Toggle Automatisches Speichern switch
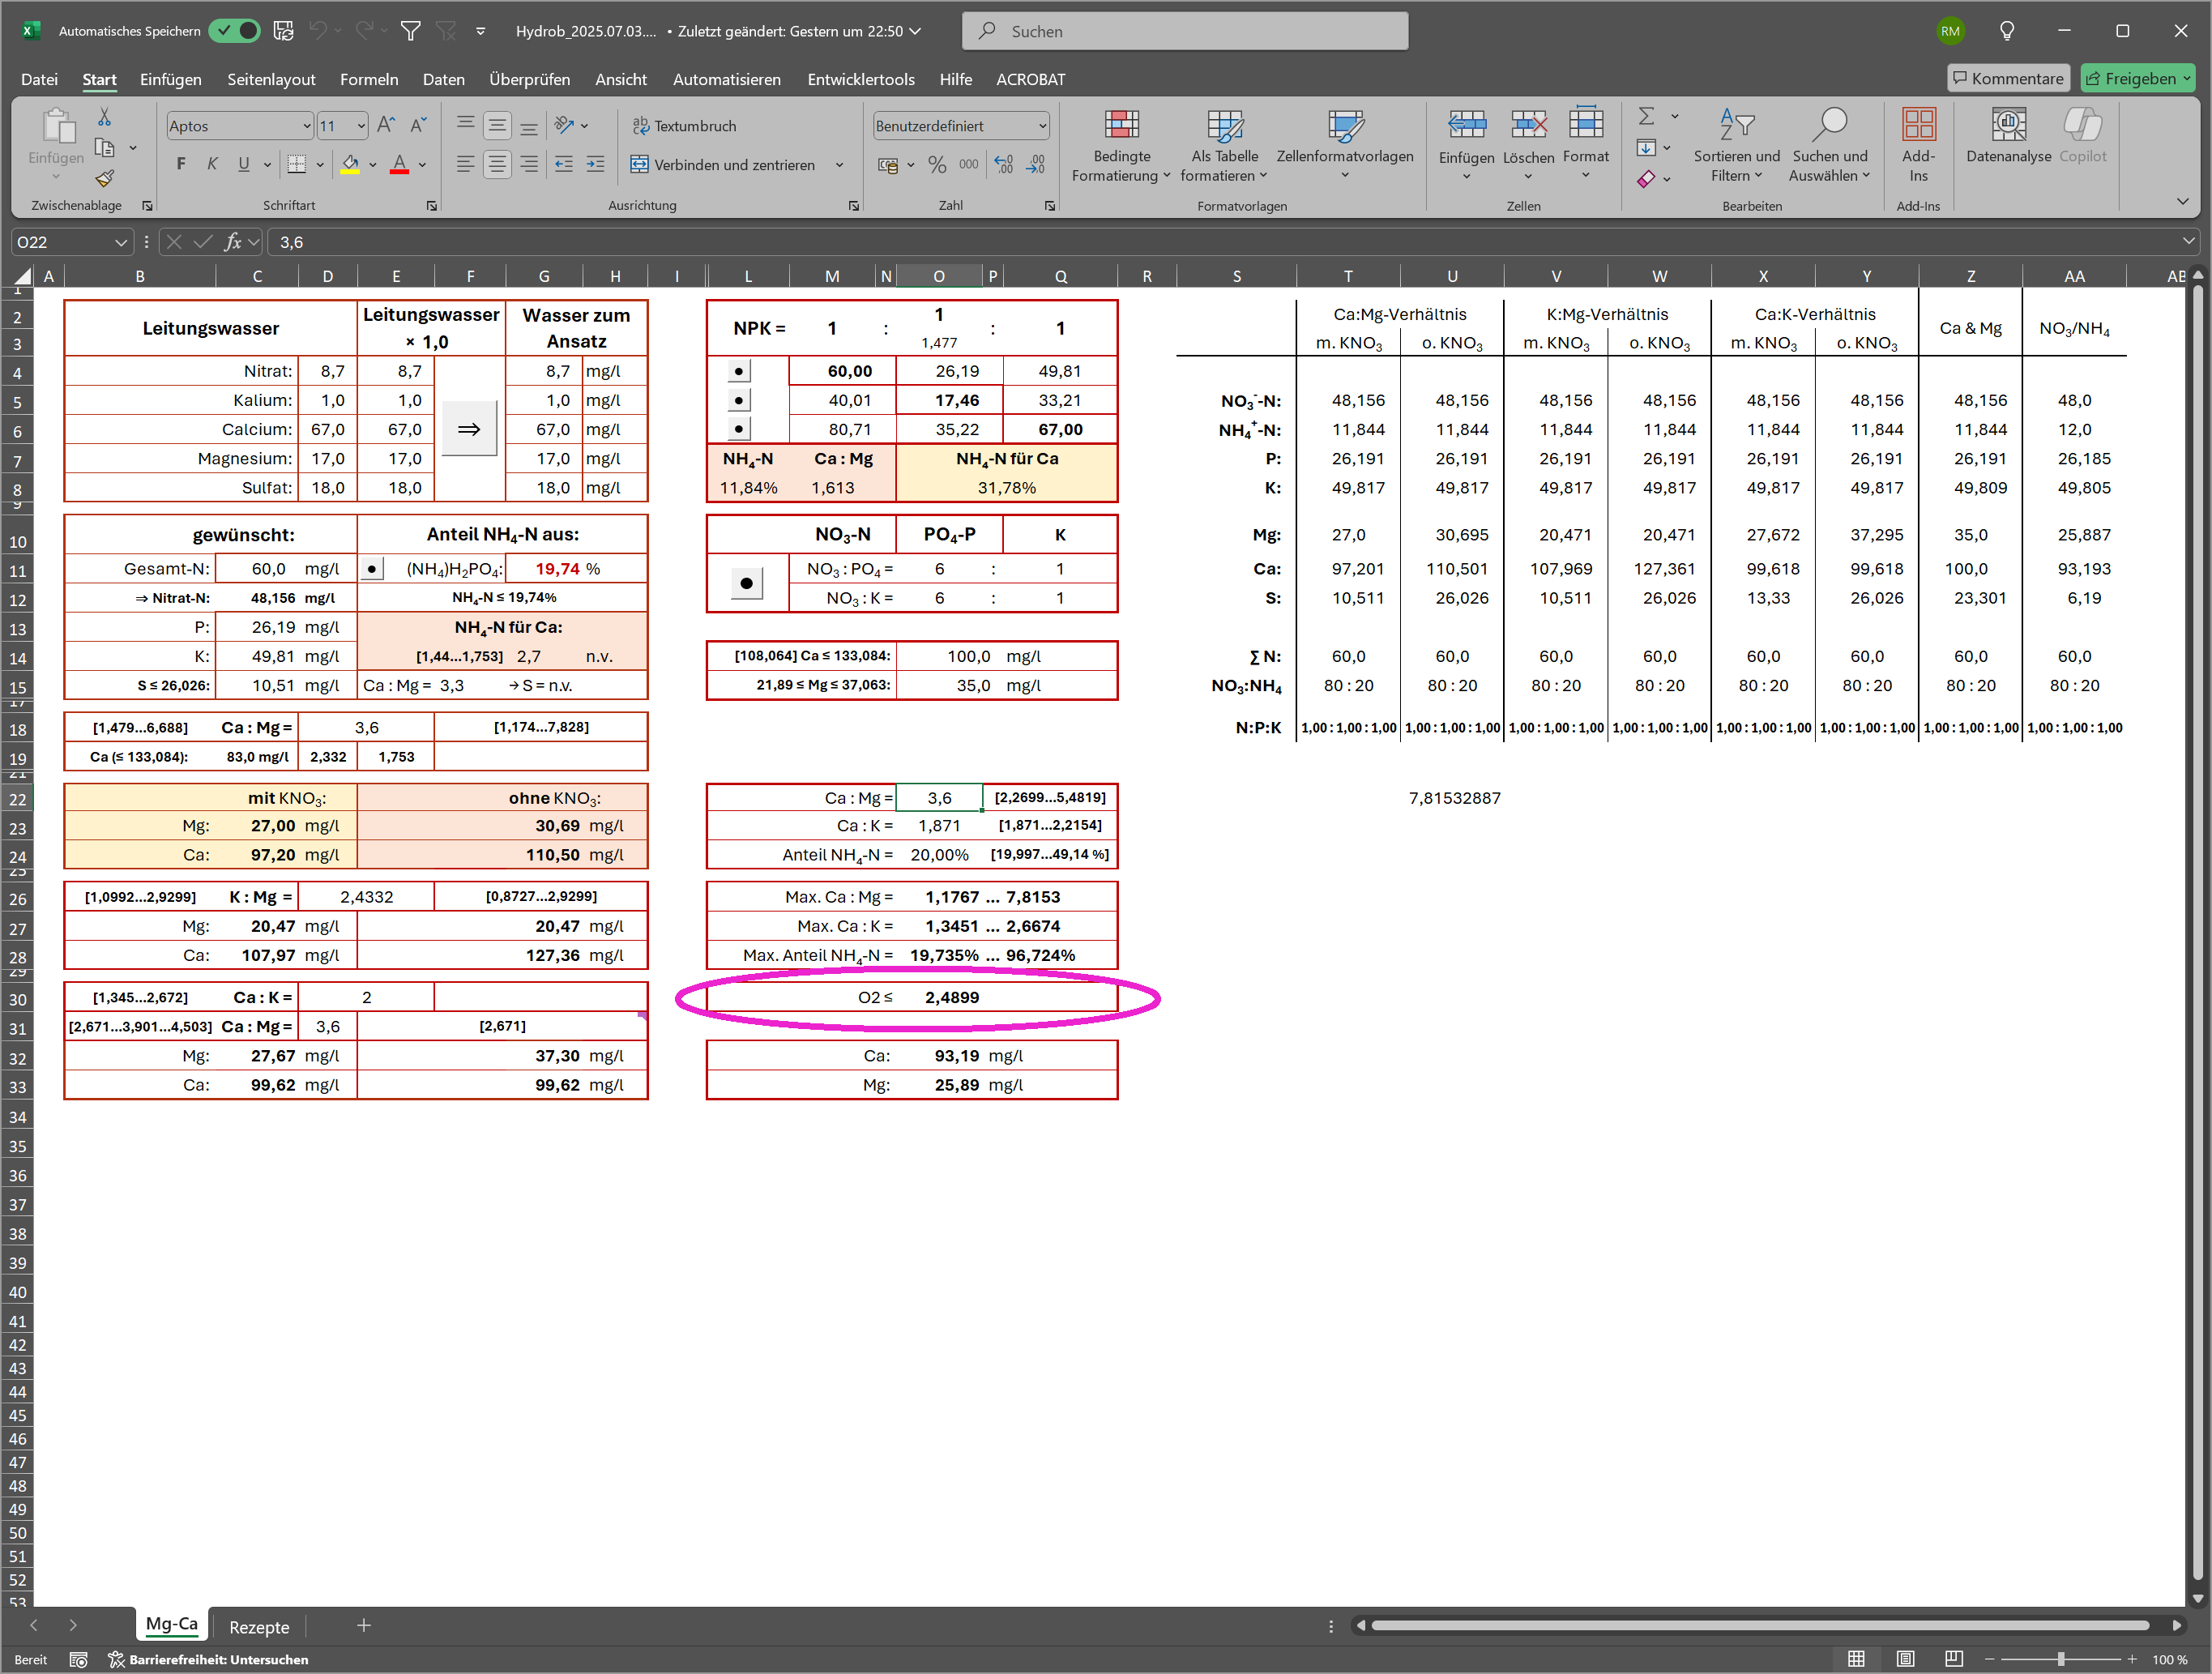 tap(236, 31)
